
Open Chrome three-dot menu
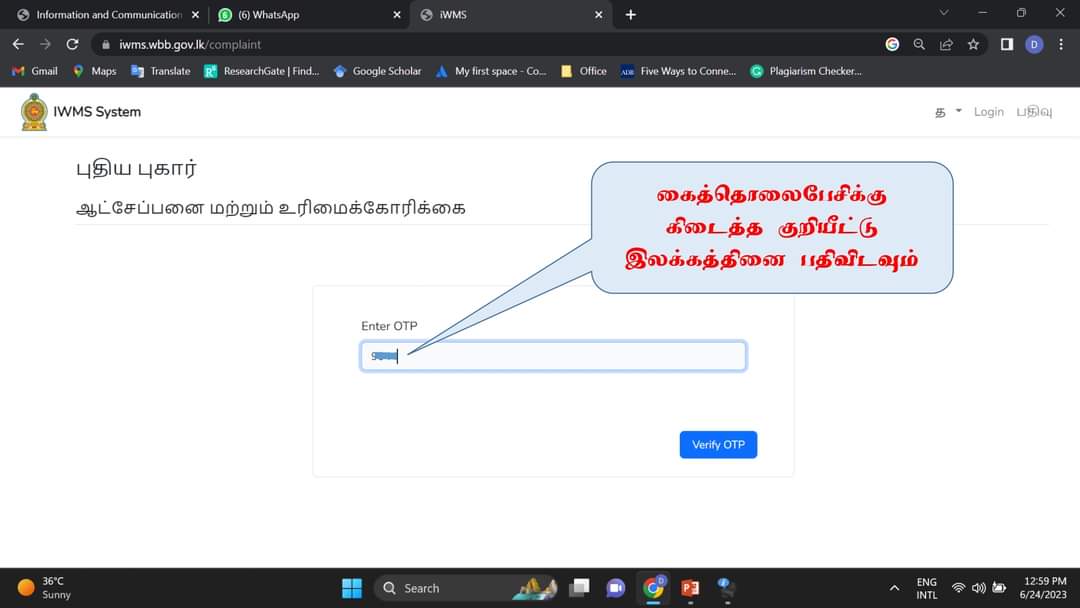tap(1061, 44)
